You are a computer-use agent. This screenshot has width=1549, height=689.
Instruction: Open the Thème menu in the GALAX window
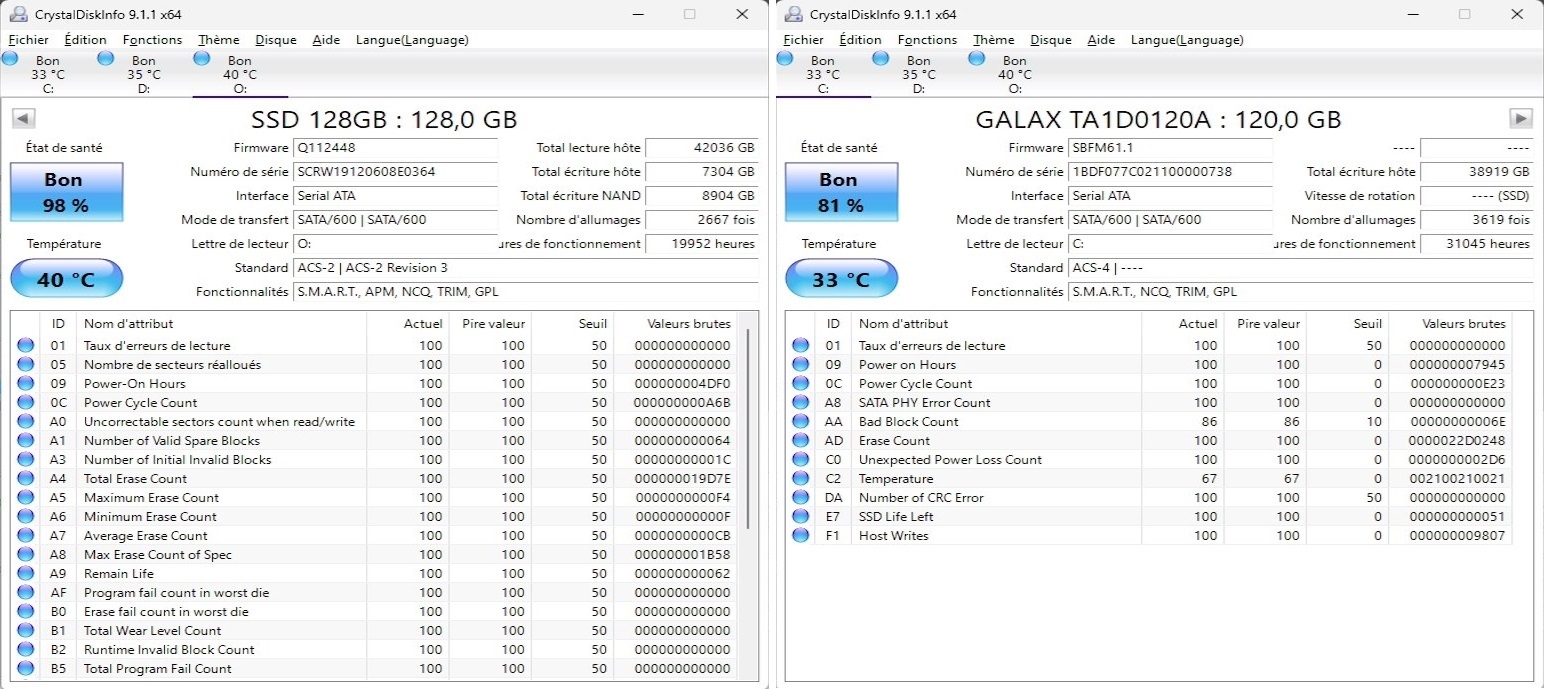click(993, 40)
